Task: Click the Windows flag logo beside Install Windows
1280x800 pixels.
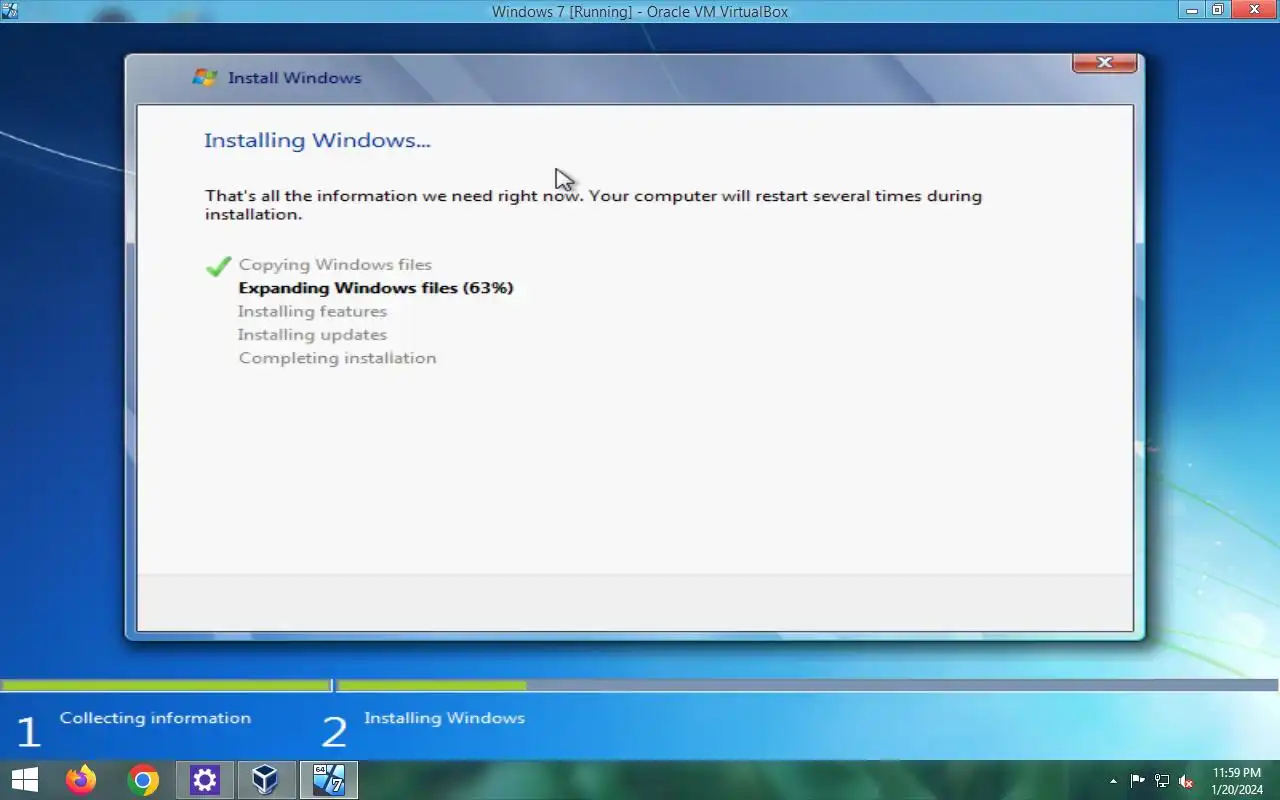Action: 205,78
